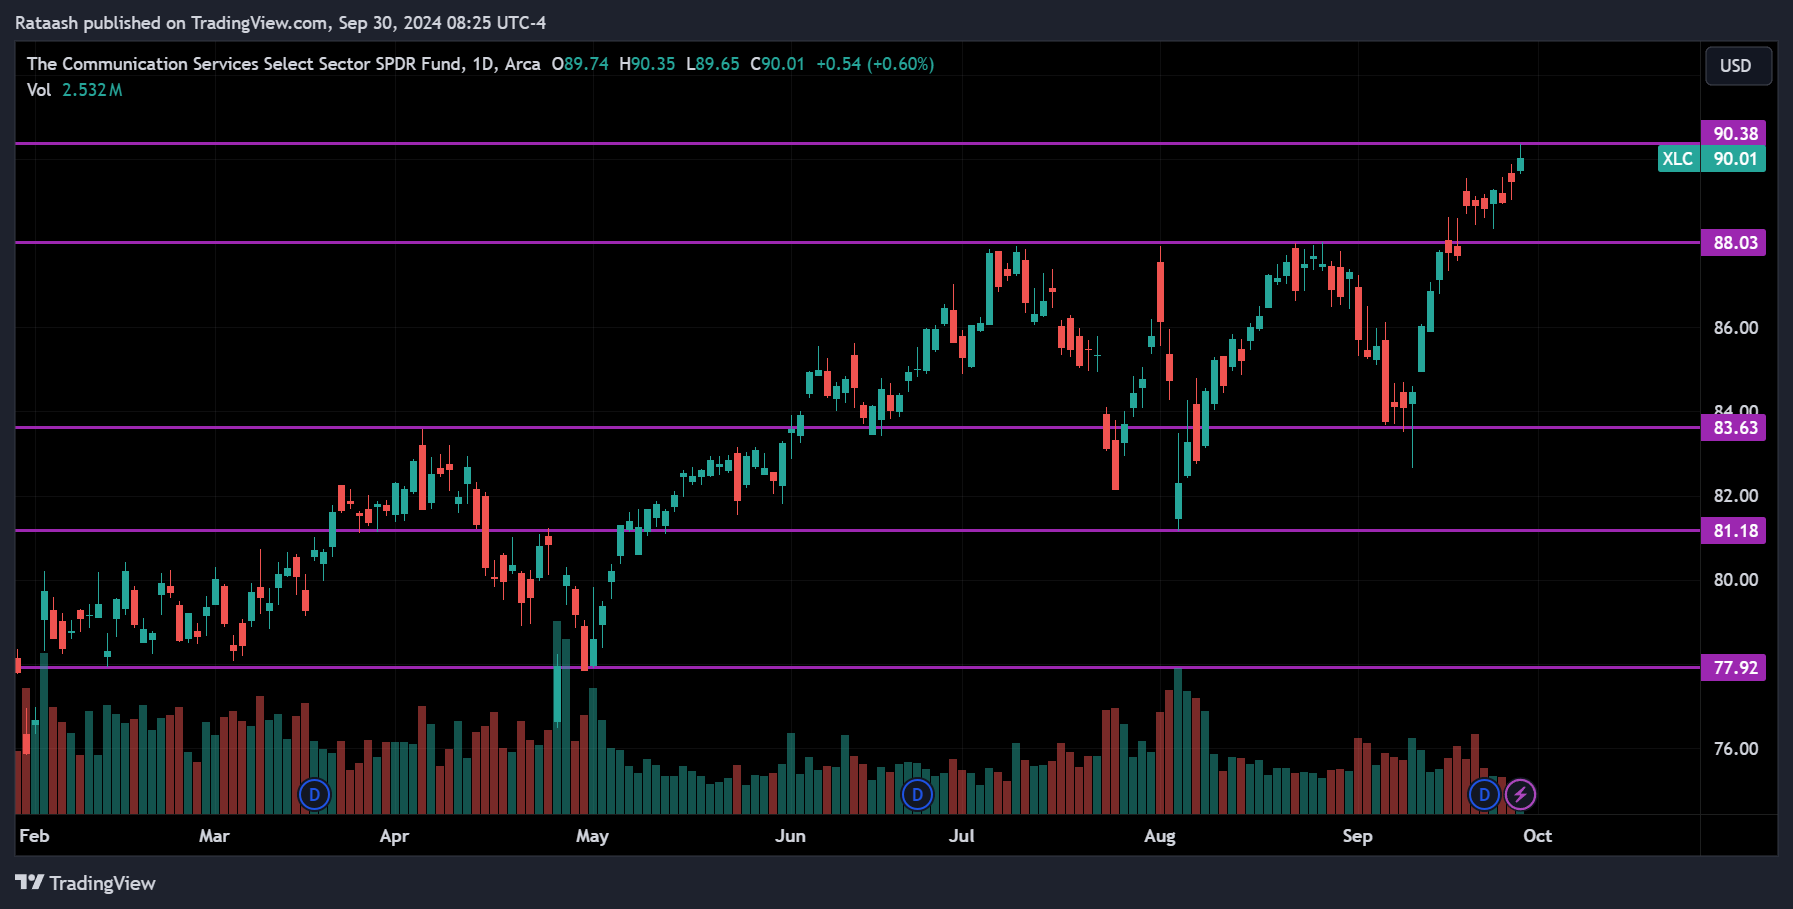Click the Apr label on time axis
Image resolution: width=1793 pixels, height=909 pixels.
click(x=394, y=836)
